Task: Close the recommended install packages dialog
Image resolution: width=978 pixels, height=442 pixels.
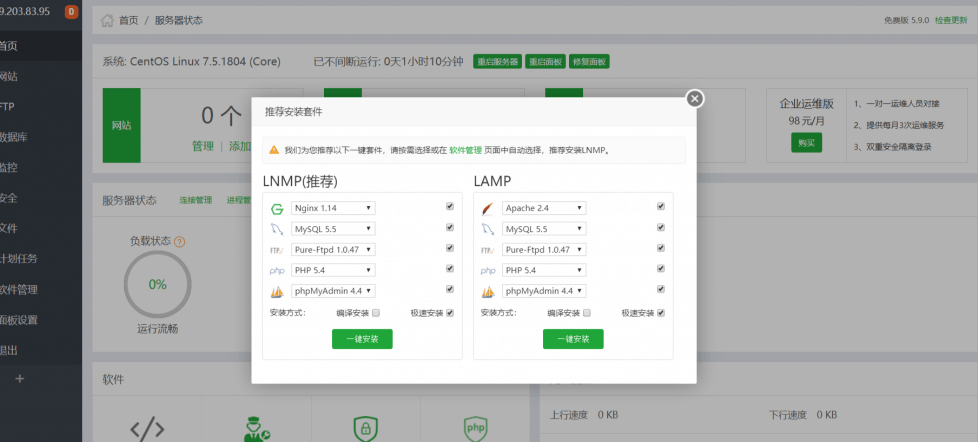Action: 695,98
